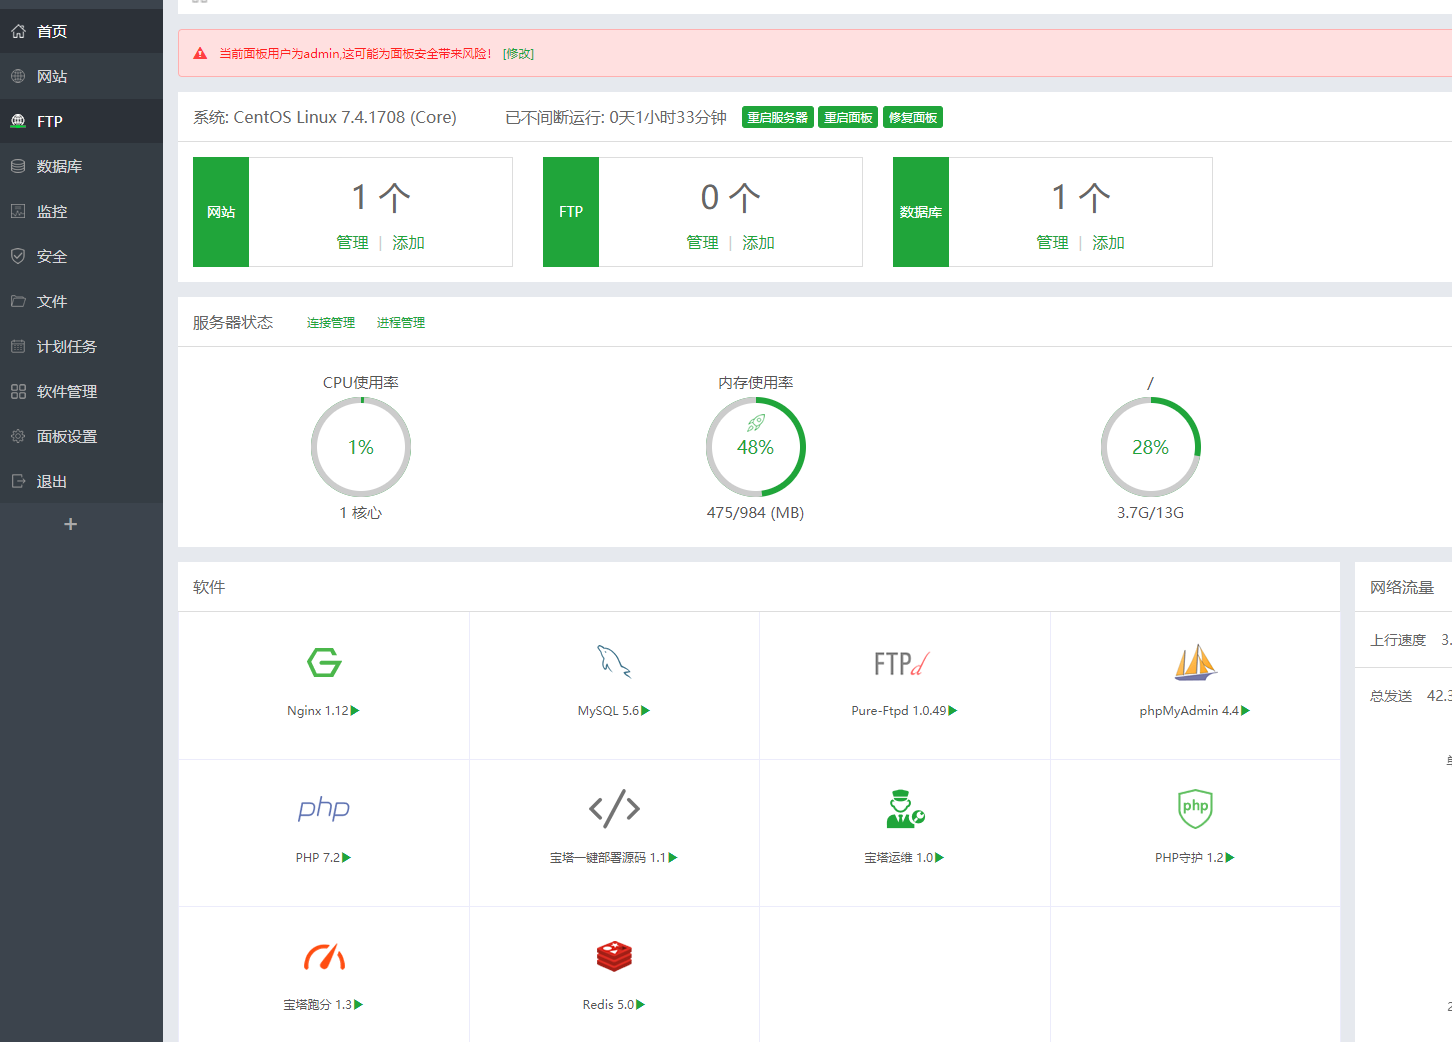Open the 文件 sidebar menu
Viewport: 1452px width, 1042px height.
[81, 301]
